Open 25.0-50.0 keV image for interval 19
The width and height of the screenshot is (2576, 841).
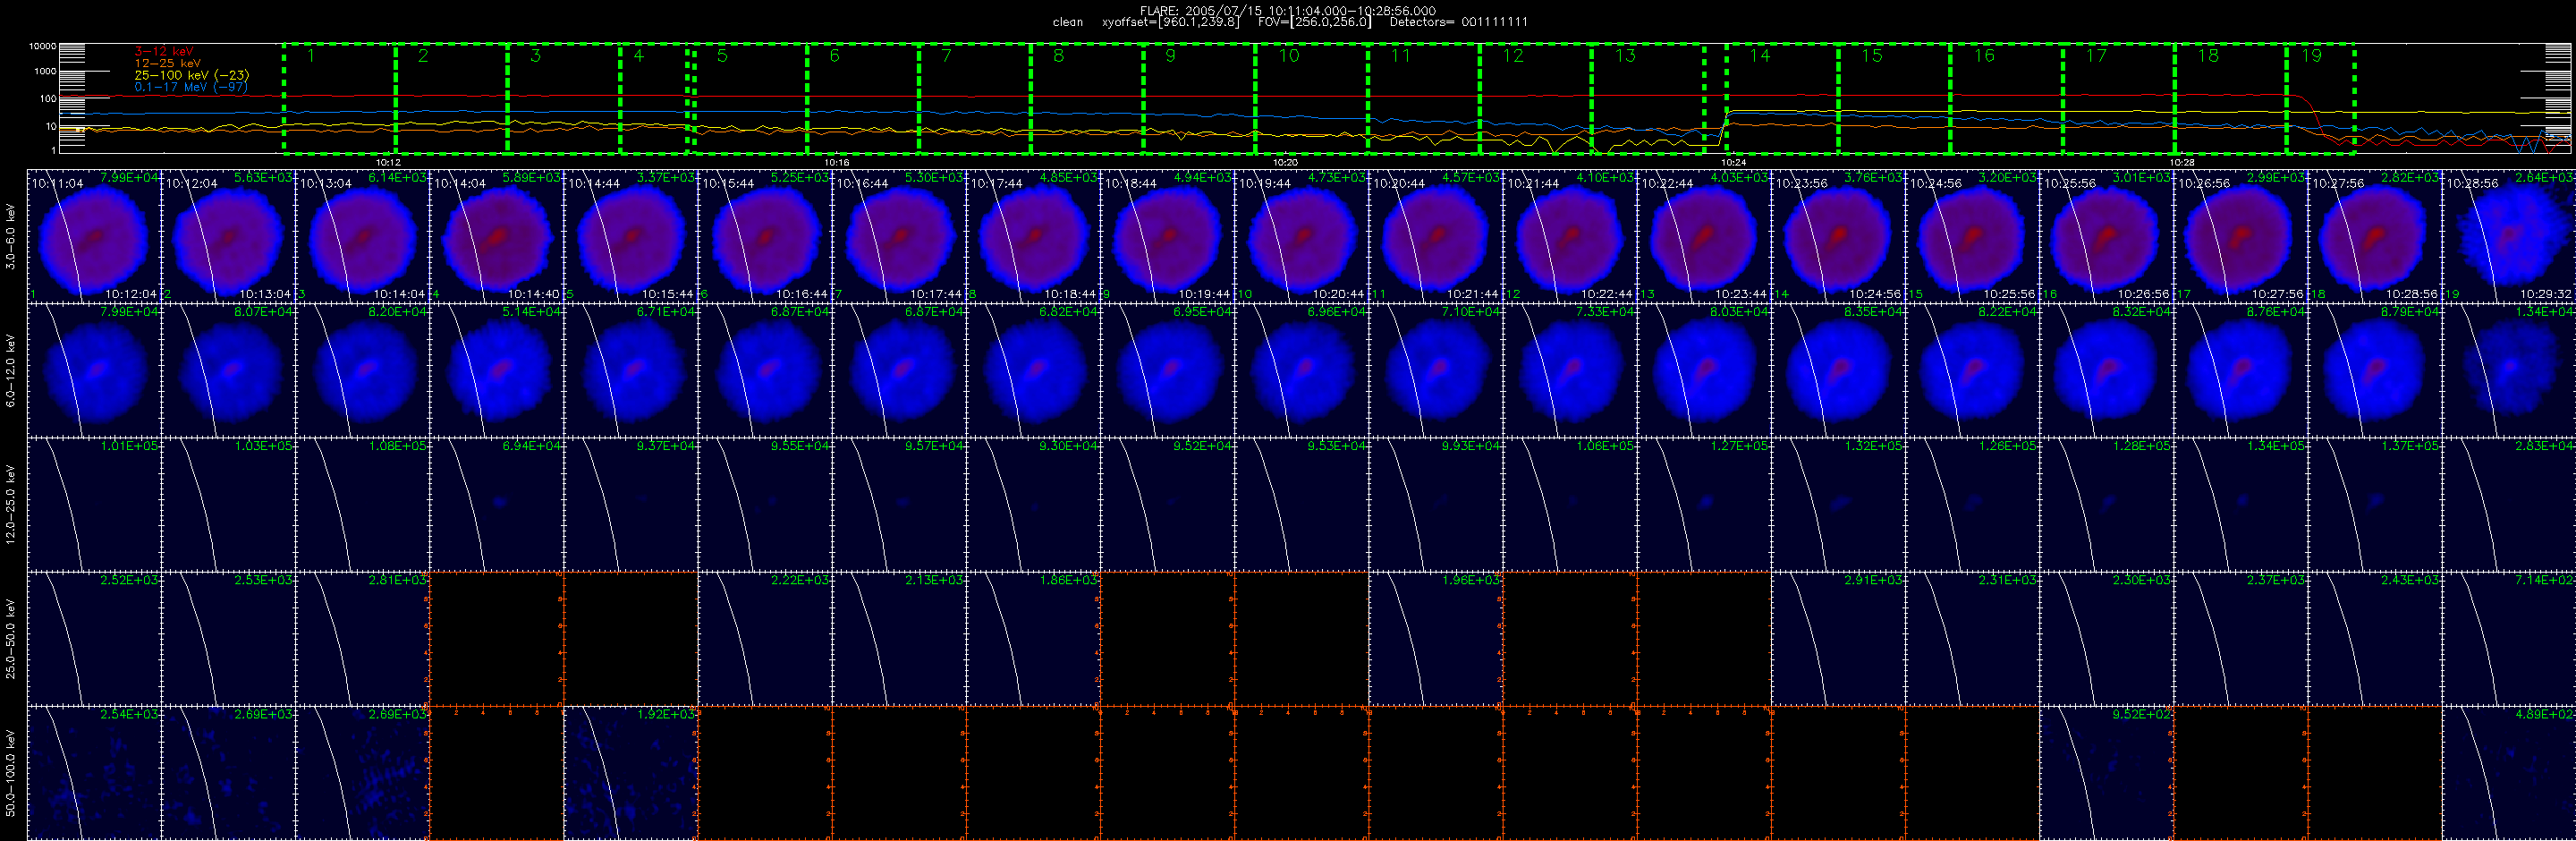coord(2509,638)
